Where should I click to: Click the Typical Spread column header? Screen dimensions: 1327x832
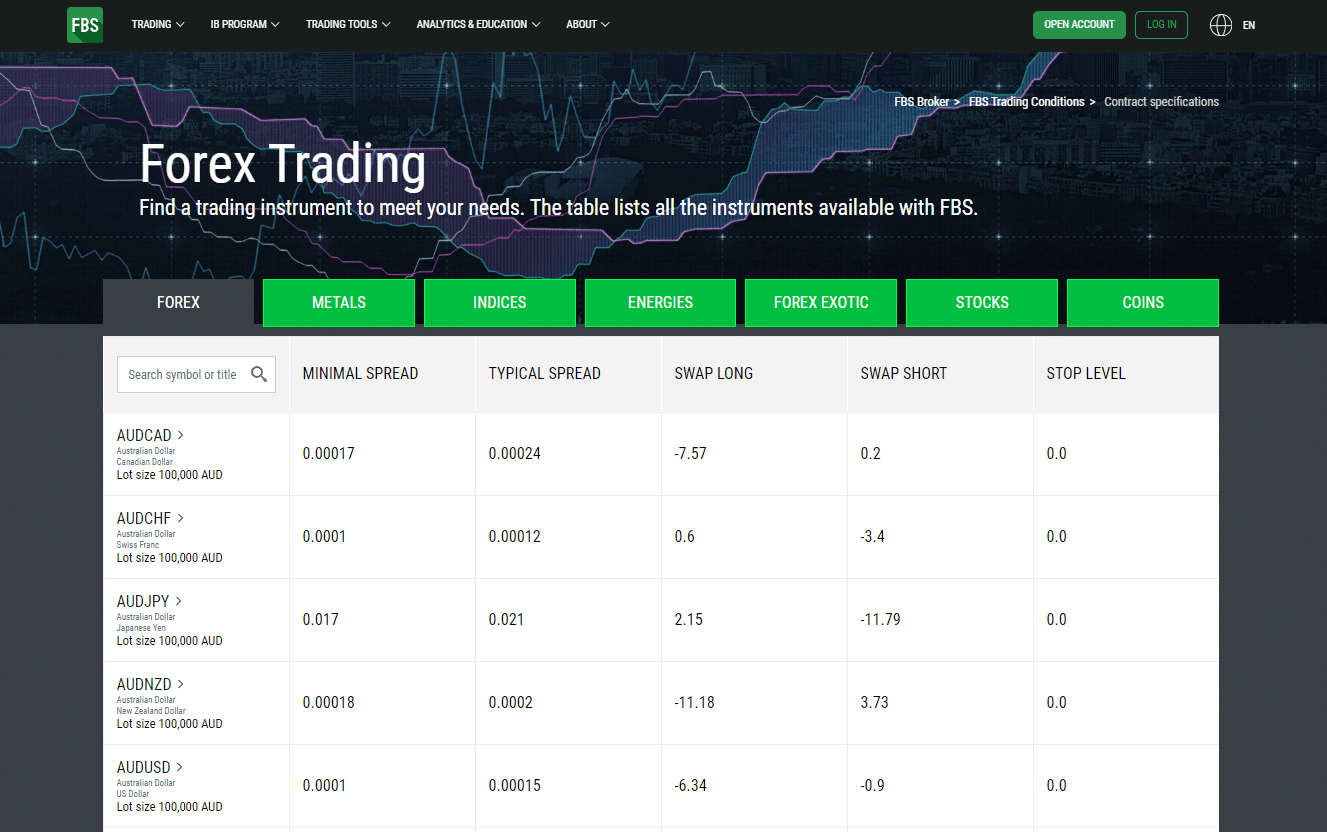tap(545, 373)
